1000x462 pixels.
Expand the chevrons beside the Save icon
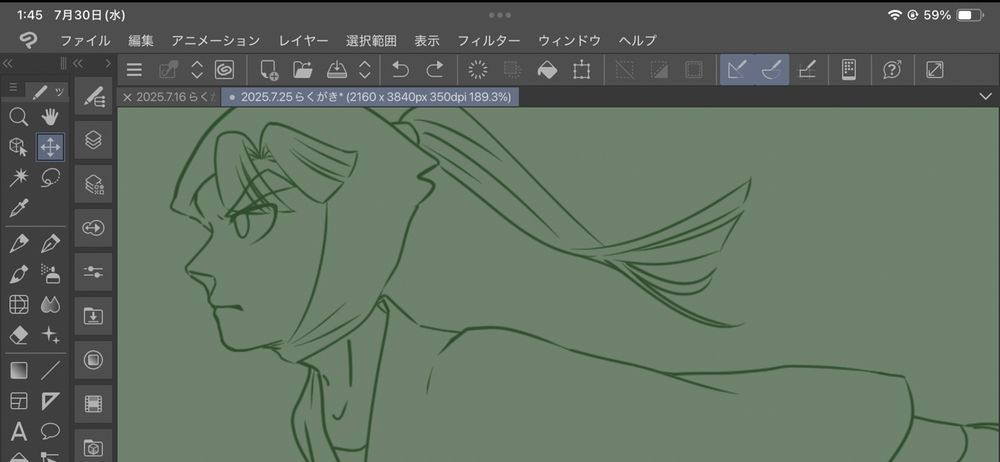coord(365,70)
